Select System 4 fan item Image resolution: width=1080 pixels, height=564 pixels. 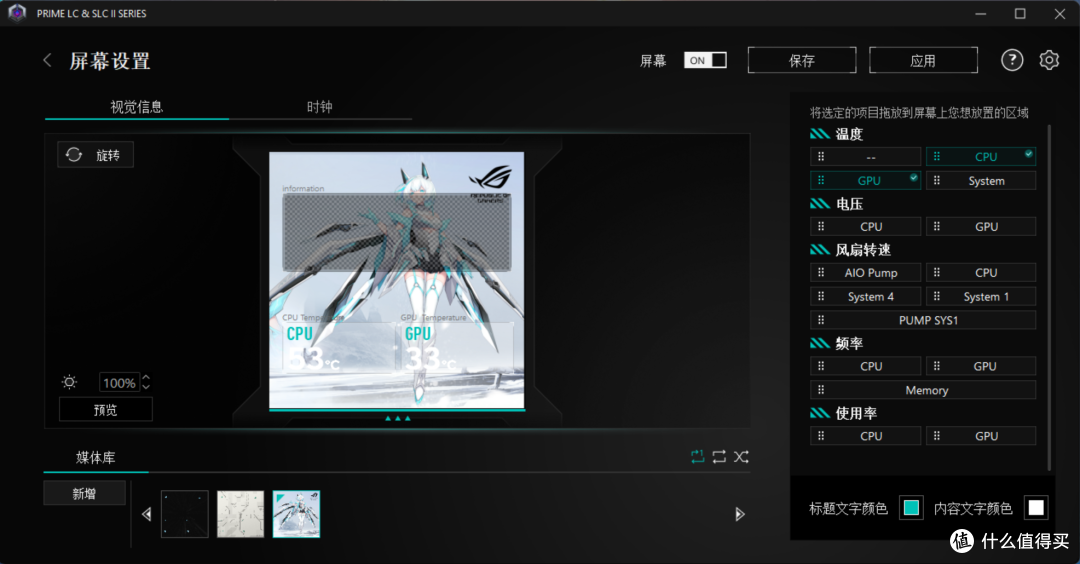point(865,296)
